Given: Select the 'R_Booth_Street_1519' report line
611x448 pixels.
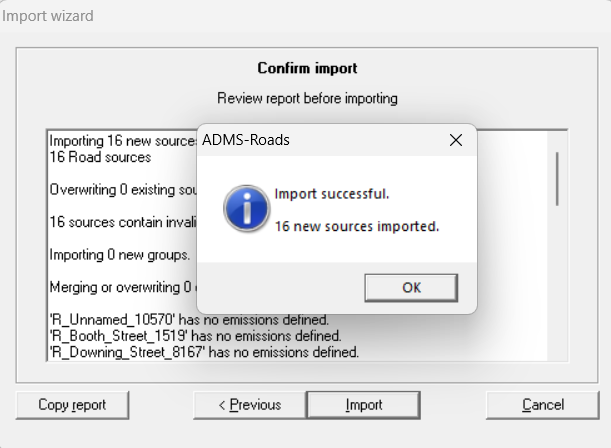Looking at the screenshot, I should [x=195, y=336].
